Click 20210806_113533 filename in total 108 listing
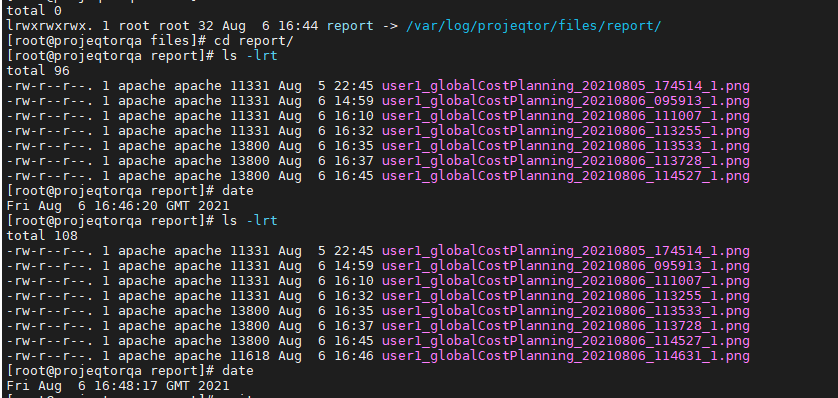Screen dimensions: 838x398 click(x=565, y=310)
